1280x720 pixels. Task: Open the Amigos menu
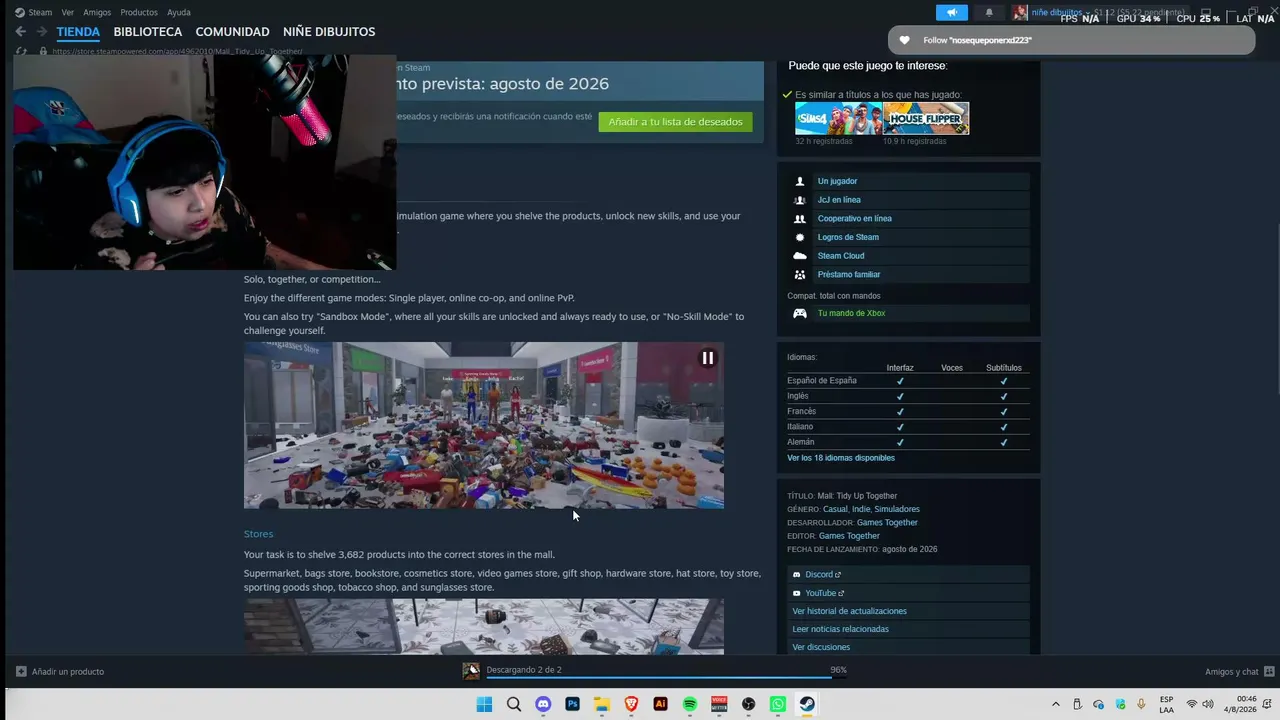tap(97, 12)
